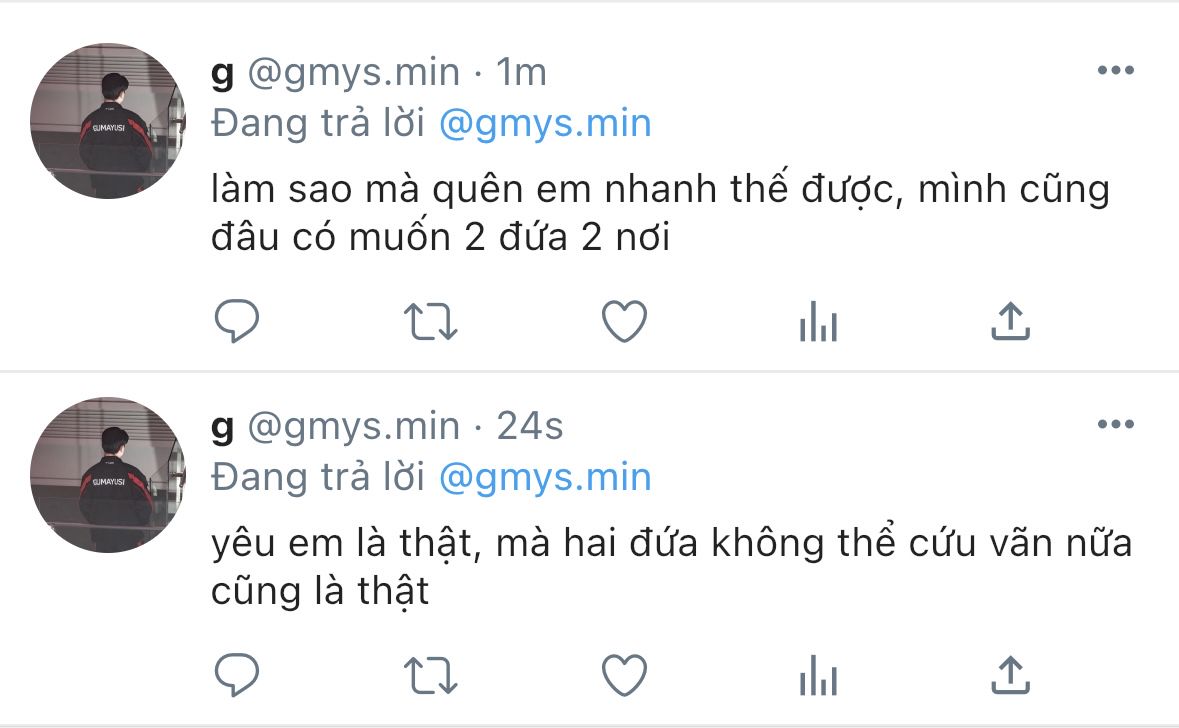1179x728 pixels.
Task: Like the first tweet with heart icon
Action: (x=624, y=321)
